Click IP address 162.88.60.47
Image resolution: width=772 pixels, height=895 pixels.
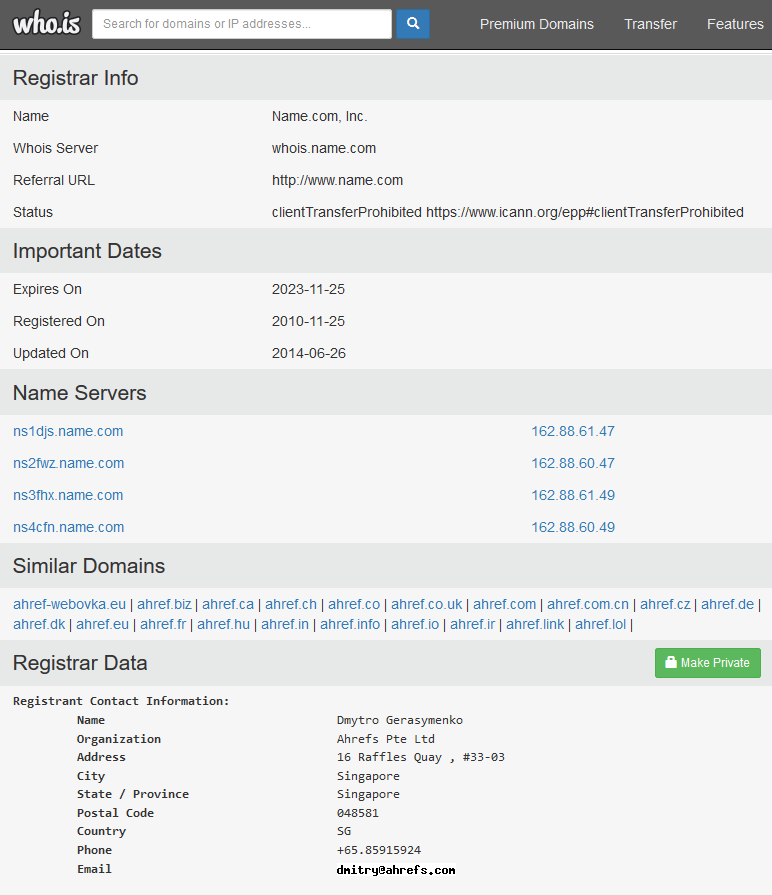(573, 463)
